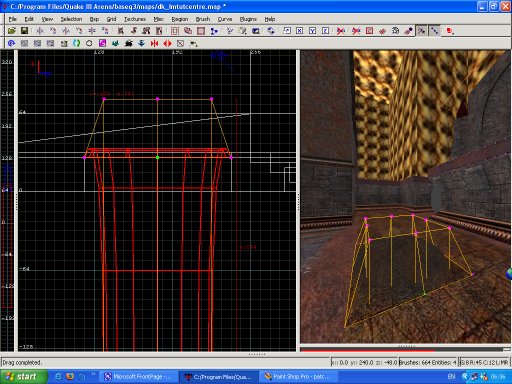Screen dimensions: 512x384
Task: Hollow the selected brush
Action: coord(201,31)
